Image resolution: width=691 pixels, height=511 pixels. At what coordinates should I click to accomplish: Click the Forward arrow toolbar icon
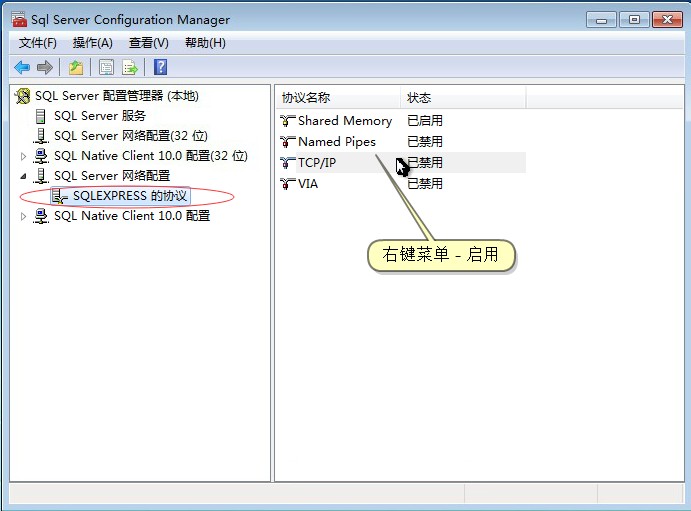click(x=45, y=67)
